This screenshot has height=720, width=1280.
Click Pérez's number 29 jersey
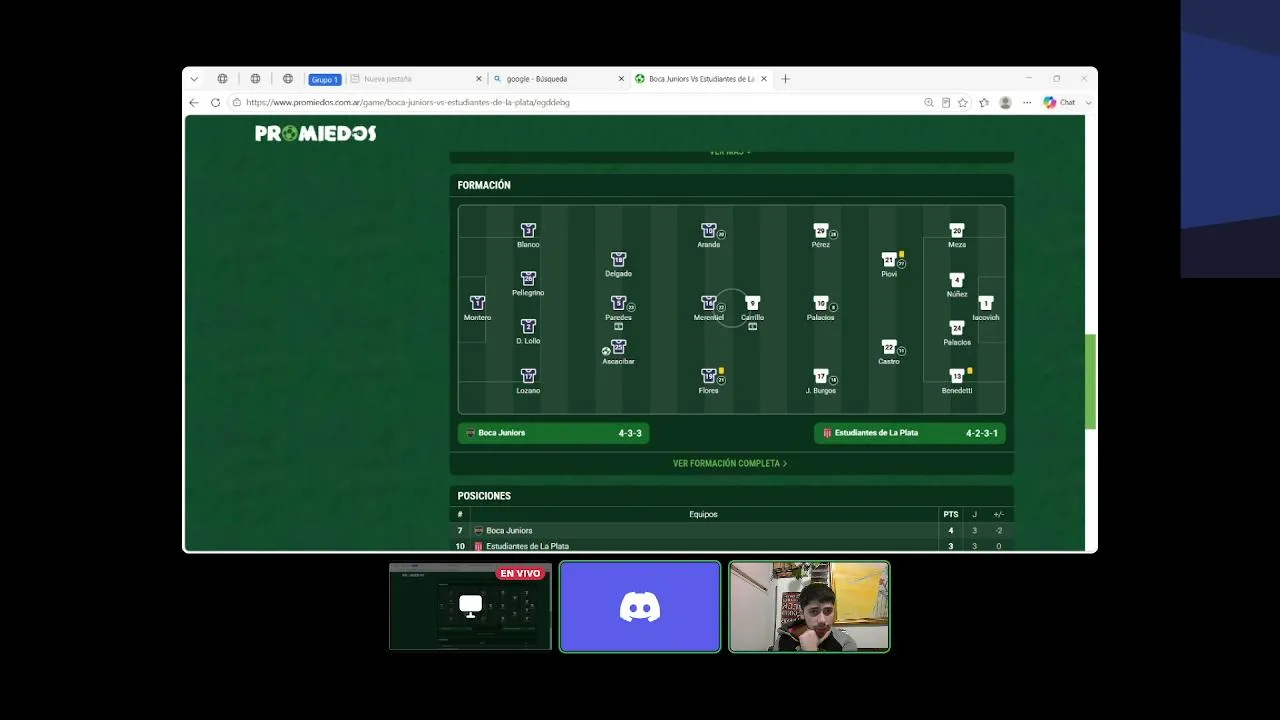coord(821,231)
